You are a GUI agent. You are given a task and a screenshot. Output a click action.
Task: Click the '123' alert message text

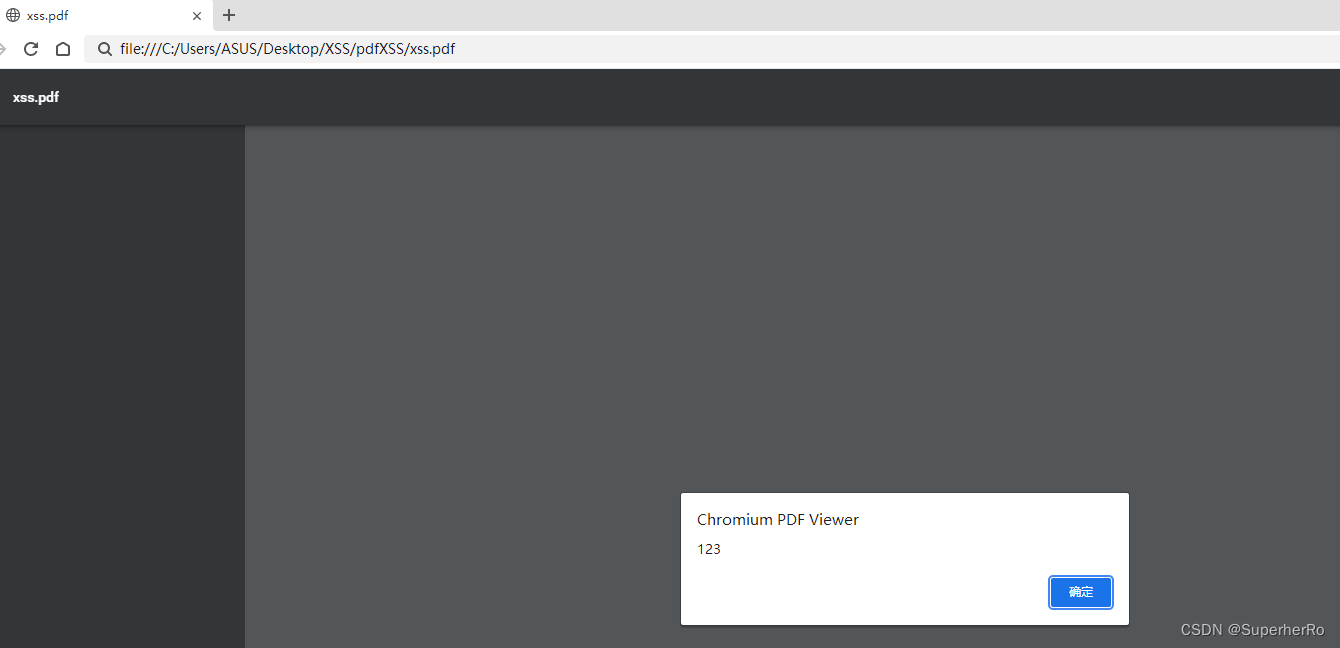tap(709, 549)
